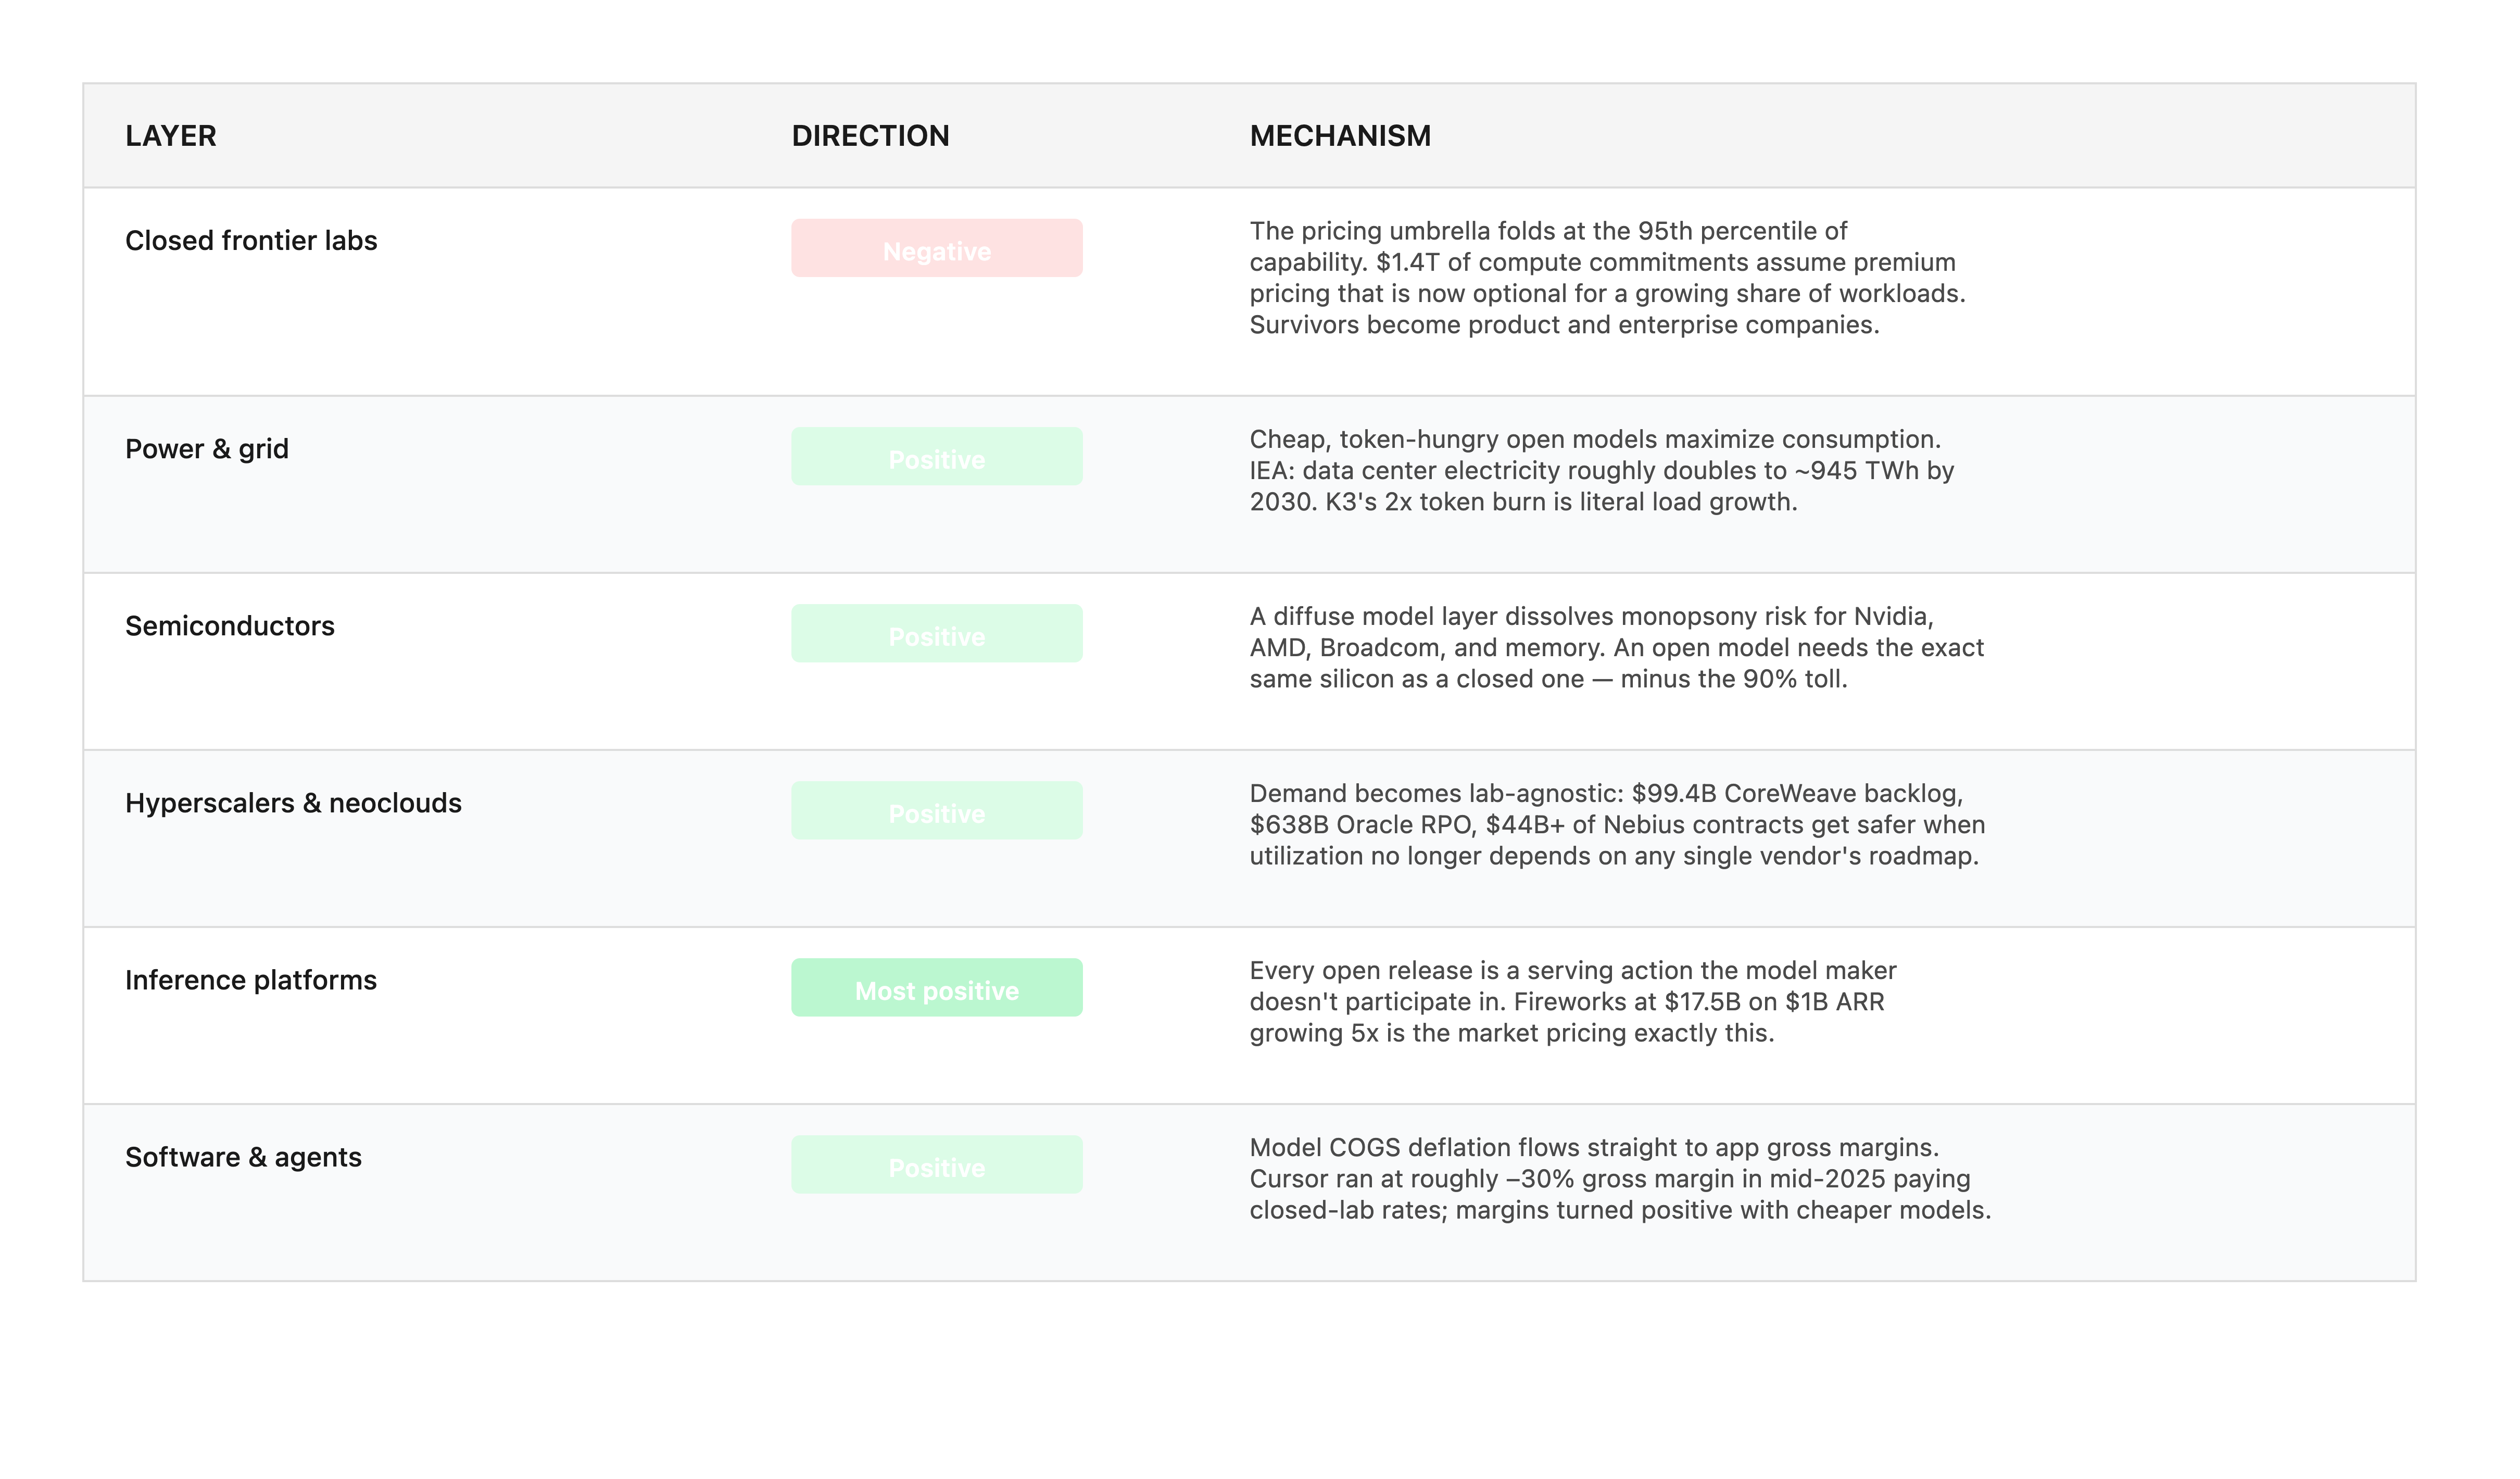Click the Positive badge in Power & grid row

point(937,457)
